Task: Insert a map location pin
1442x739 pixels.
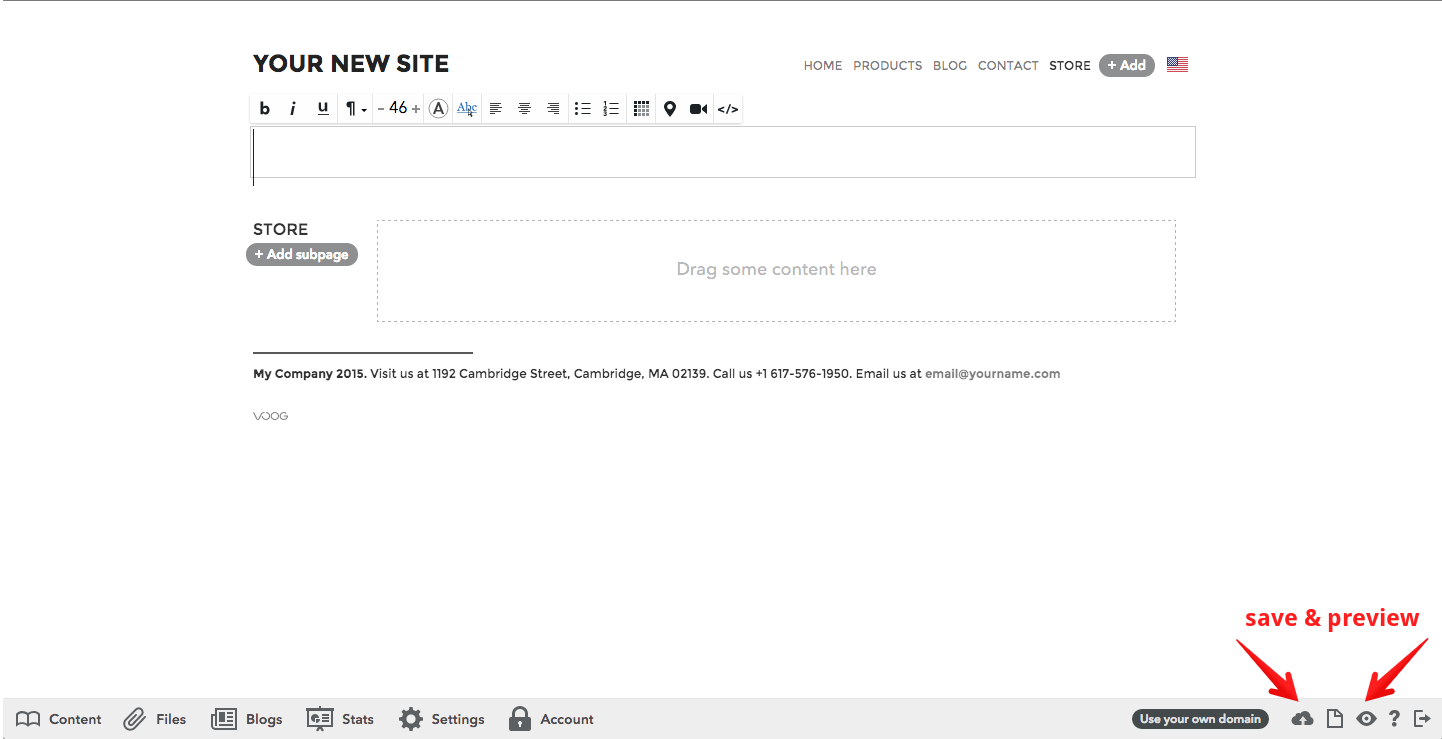Action: click(670, 109)
